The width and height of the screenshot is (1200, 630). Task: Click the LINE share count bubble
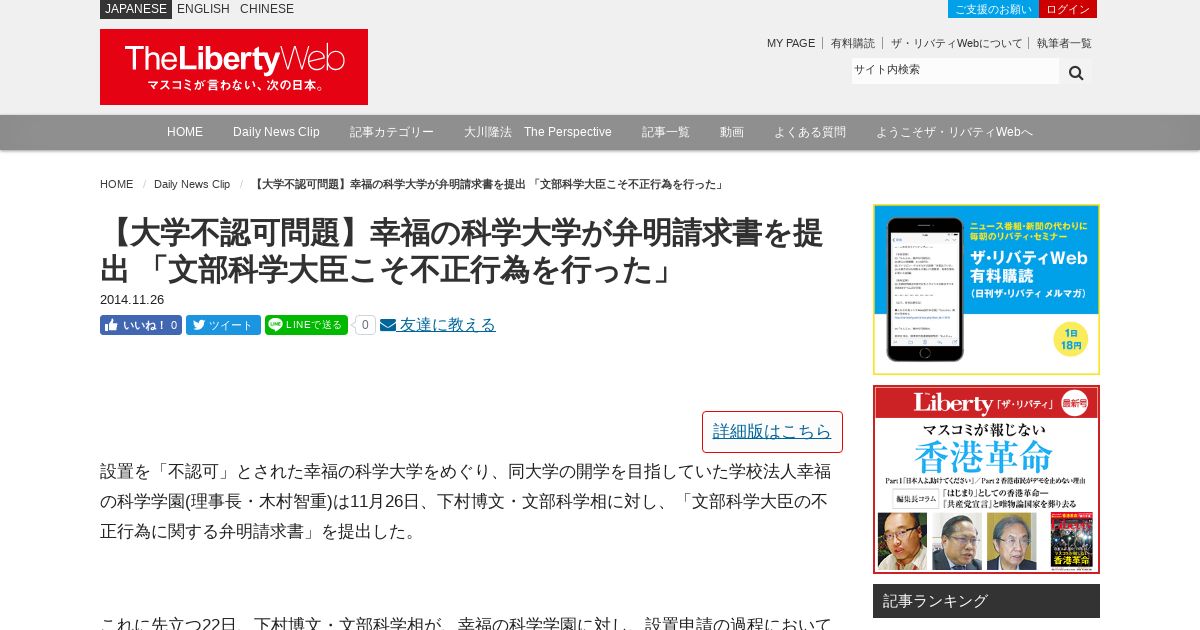pos(365,325)
